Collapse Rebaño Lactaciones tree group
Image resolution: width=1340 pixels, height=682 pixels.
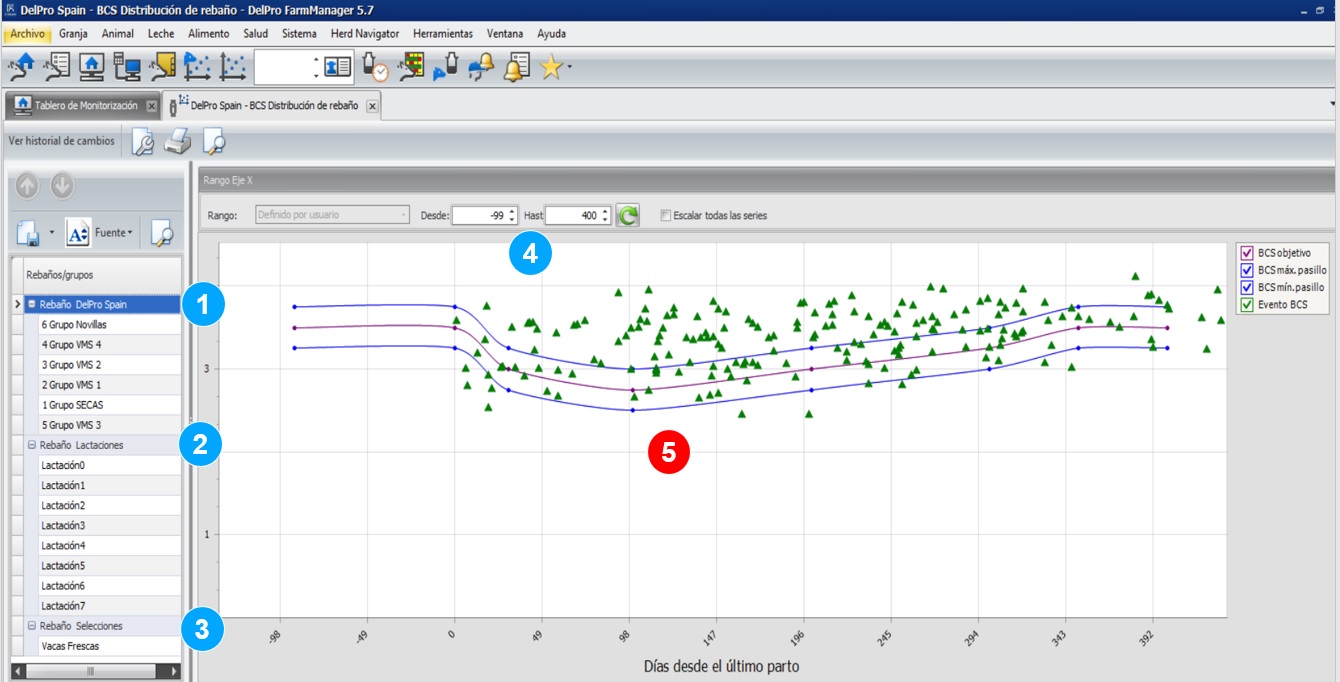click(x=31, y=445)
